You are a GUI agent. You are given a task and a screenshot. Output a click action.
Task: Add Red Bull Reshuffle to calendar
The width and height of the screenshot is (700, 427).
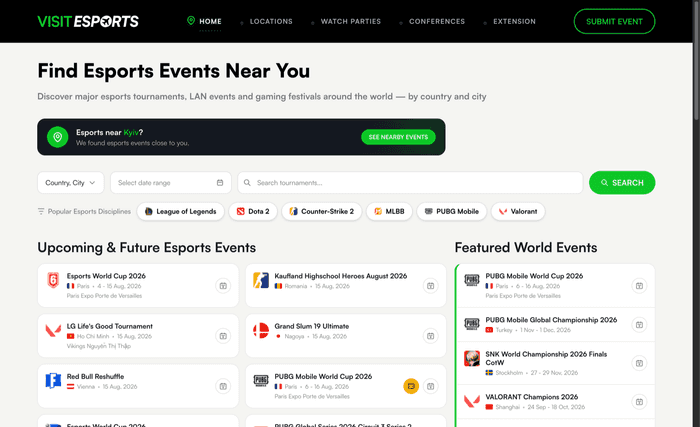point(223,386)
